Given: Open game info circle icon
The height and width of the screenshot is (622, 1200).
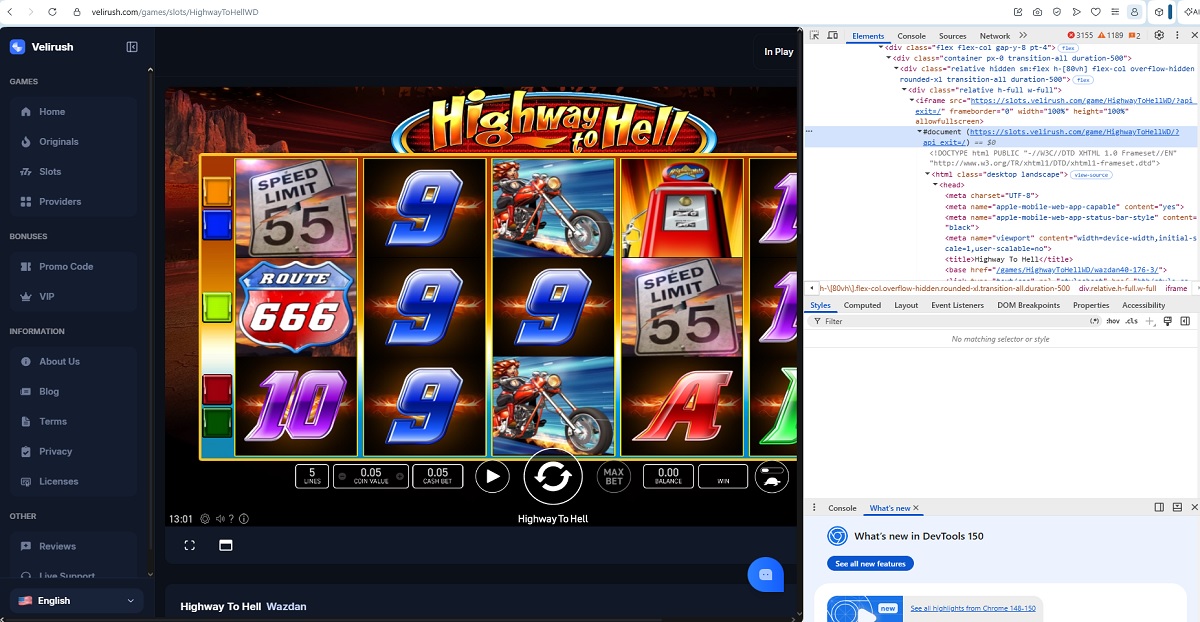Looking at the screenshot, I should point(244,519).
